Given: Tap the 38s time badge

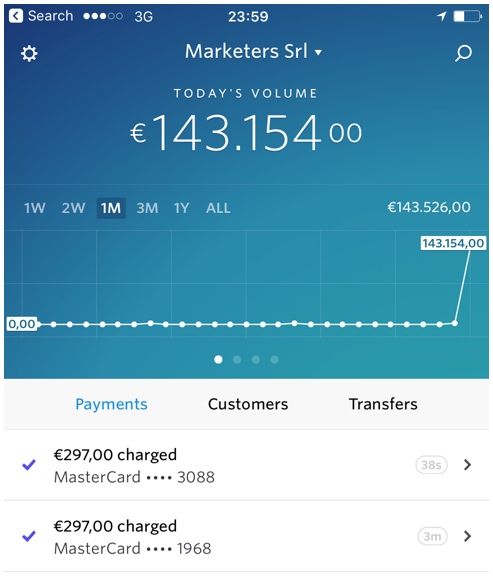Looking at the screenshot, I should click(431, 465).
